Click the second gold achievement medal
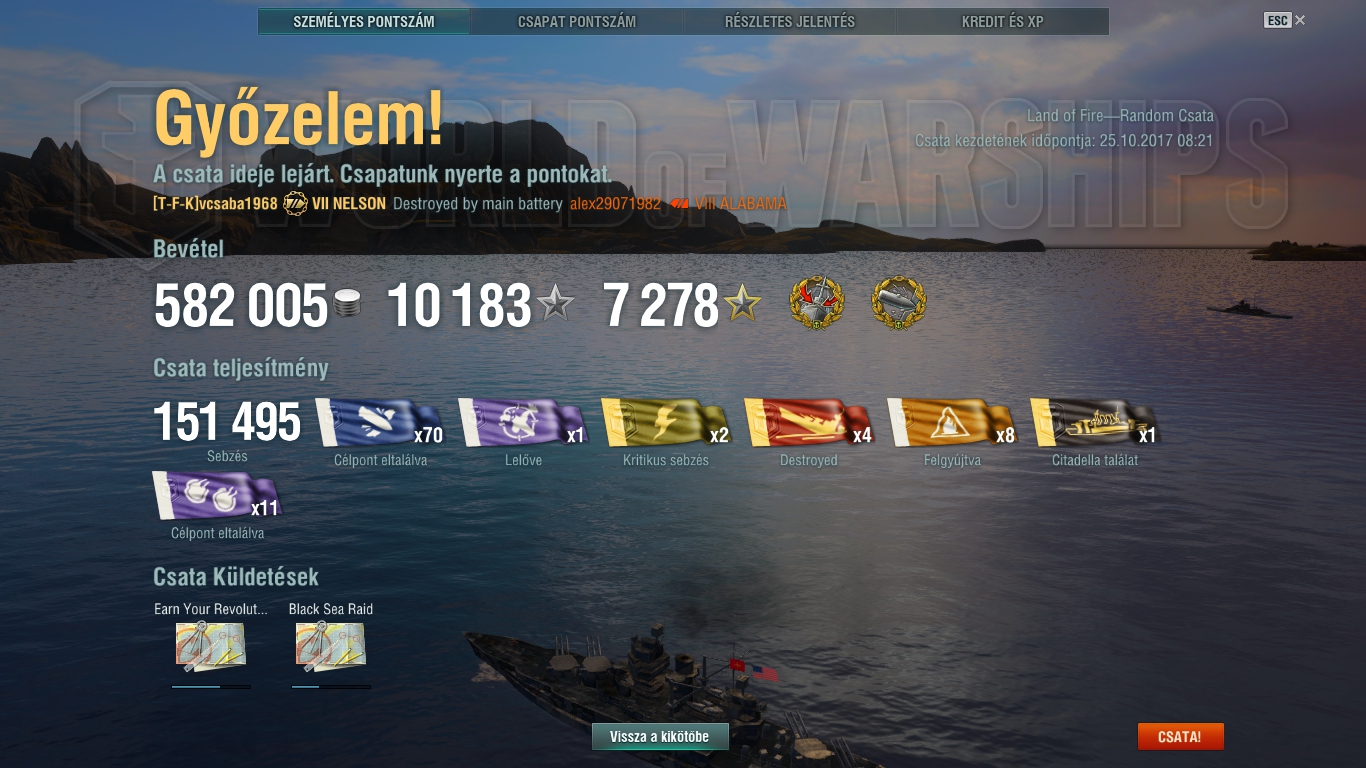The width and height of the screenshot is (1366, 768). click(899, 304)
